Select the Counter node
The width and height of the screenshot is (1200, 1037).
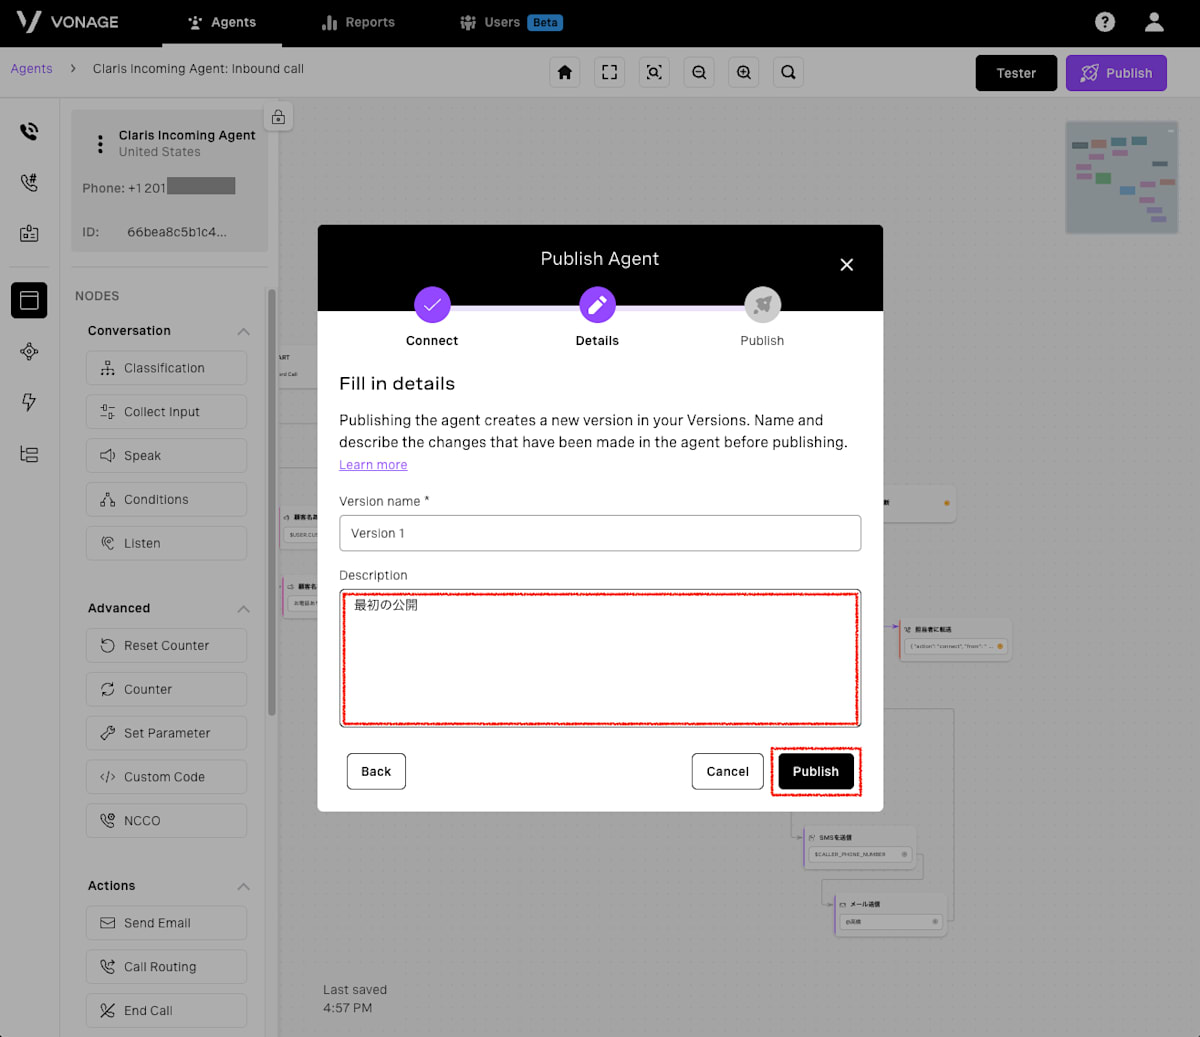click(x=166, y=690)
